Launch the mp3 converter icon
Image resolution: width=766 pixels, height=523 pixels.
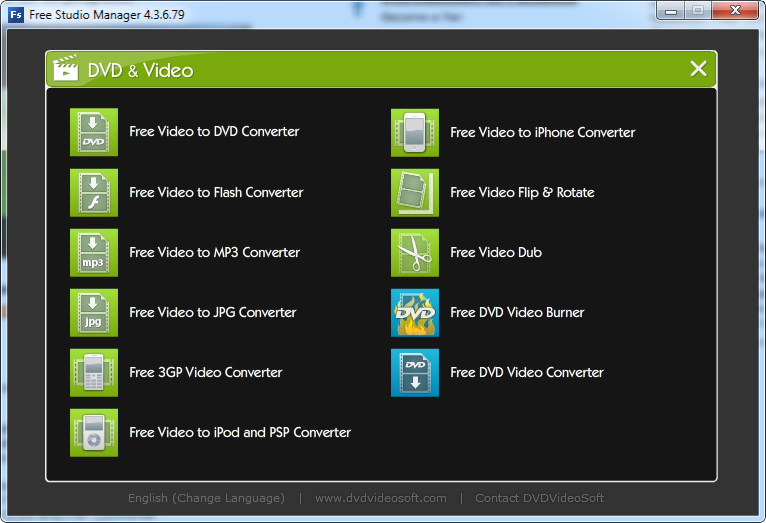coord(94,252)
